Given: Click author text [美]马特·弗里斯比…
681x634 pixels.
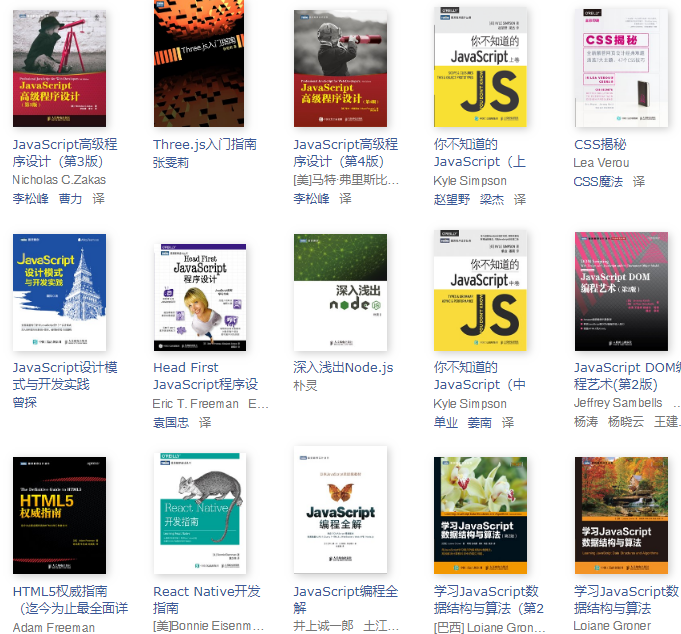Looking at the screenshot, I should tap(346, 180).
